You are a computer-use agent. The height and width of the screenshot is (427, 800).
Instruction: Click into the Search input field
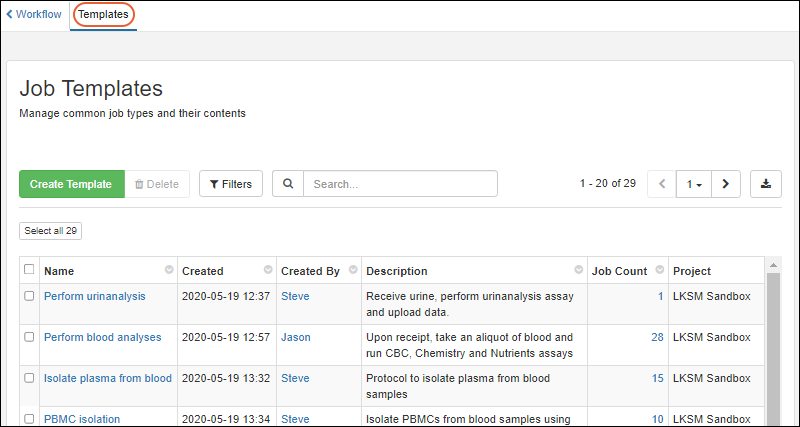coord(400,184)
